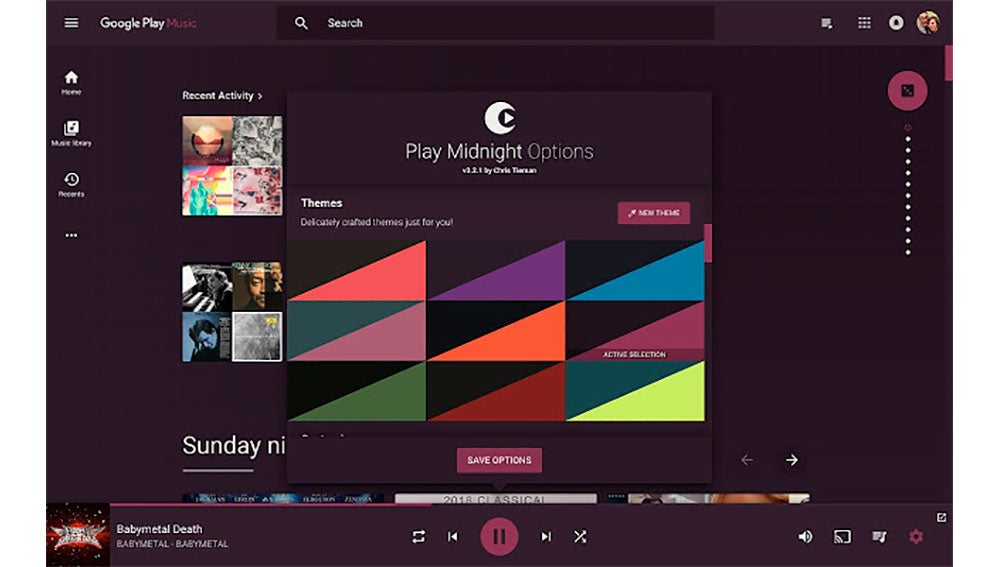Expand the sidebar three-dot more options
1000x567 pixels.
(71, 236)
